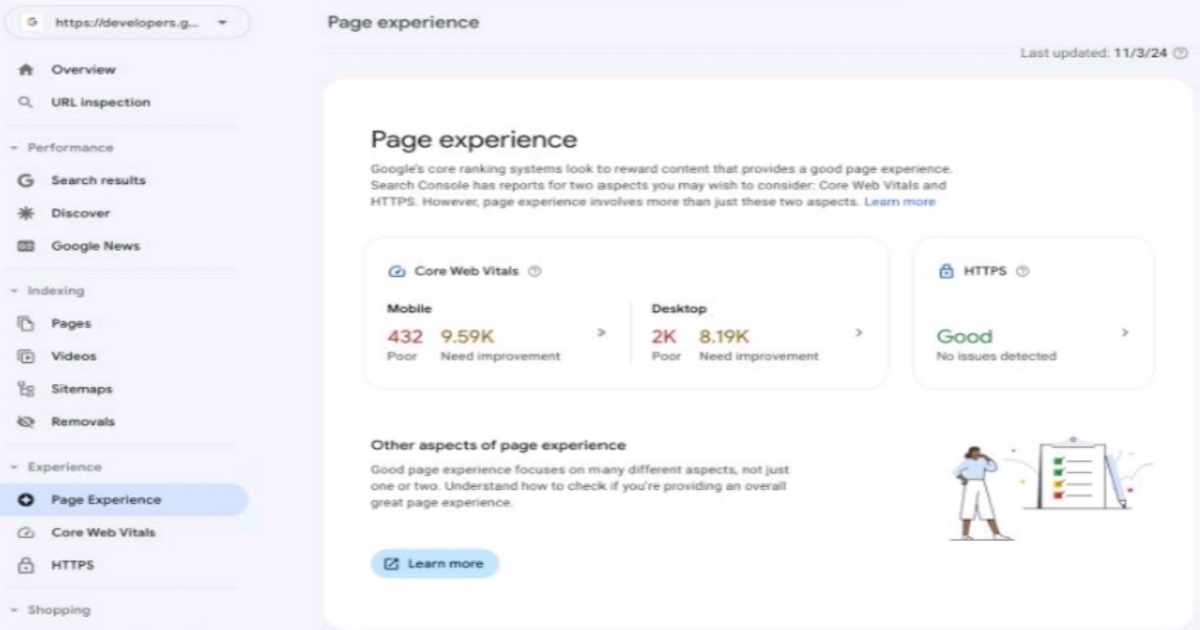The height and width of the screenshot is (630, 1200).
Task: Click the Removals report icon
Action: point(26,421)
